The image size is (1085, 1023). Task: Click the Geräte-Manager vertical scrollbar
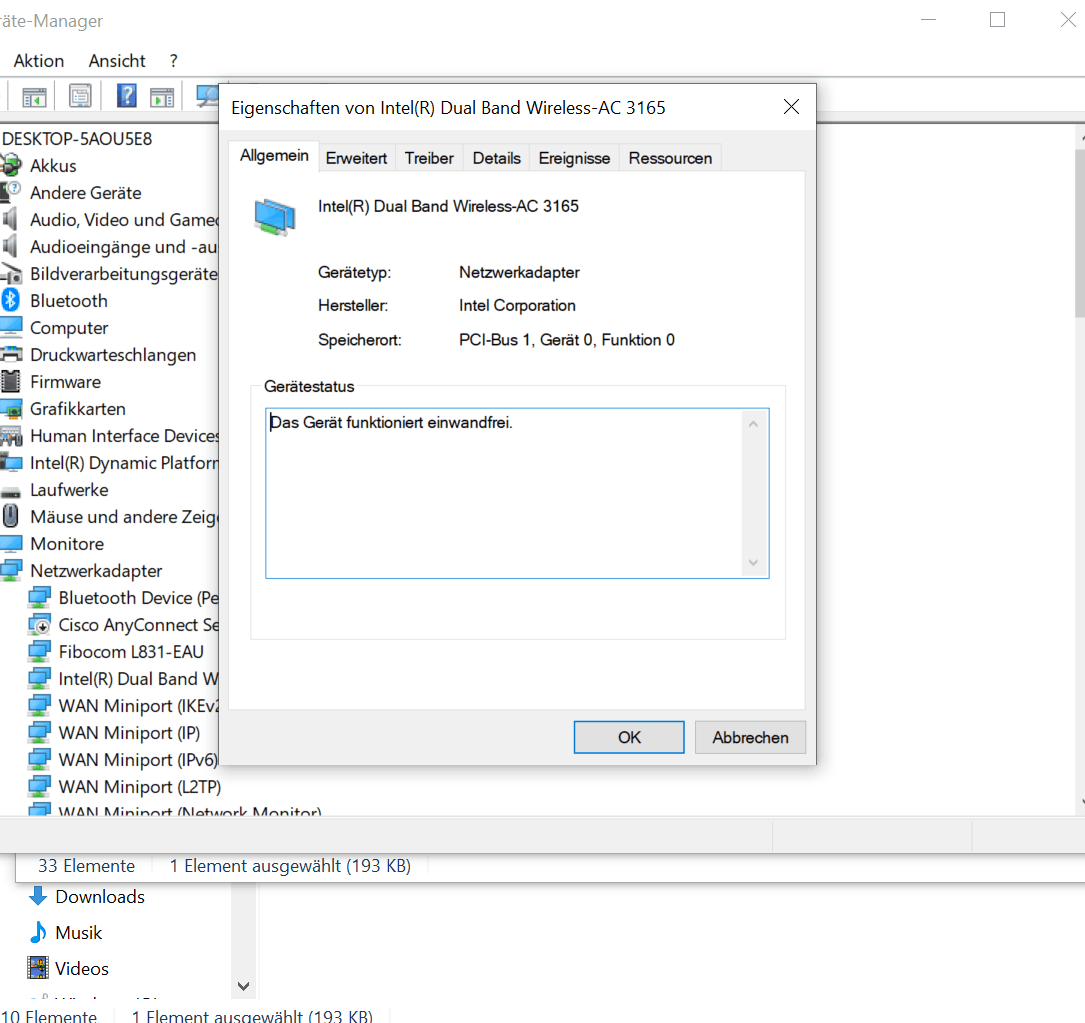click(1079, 233)
